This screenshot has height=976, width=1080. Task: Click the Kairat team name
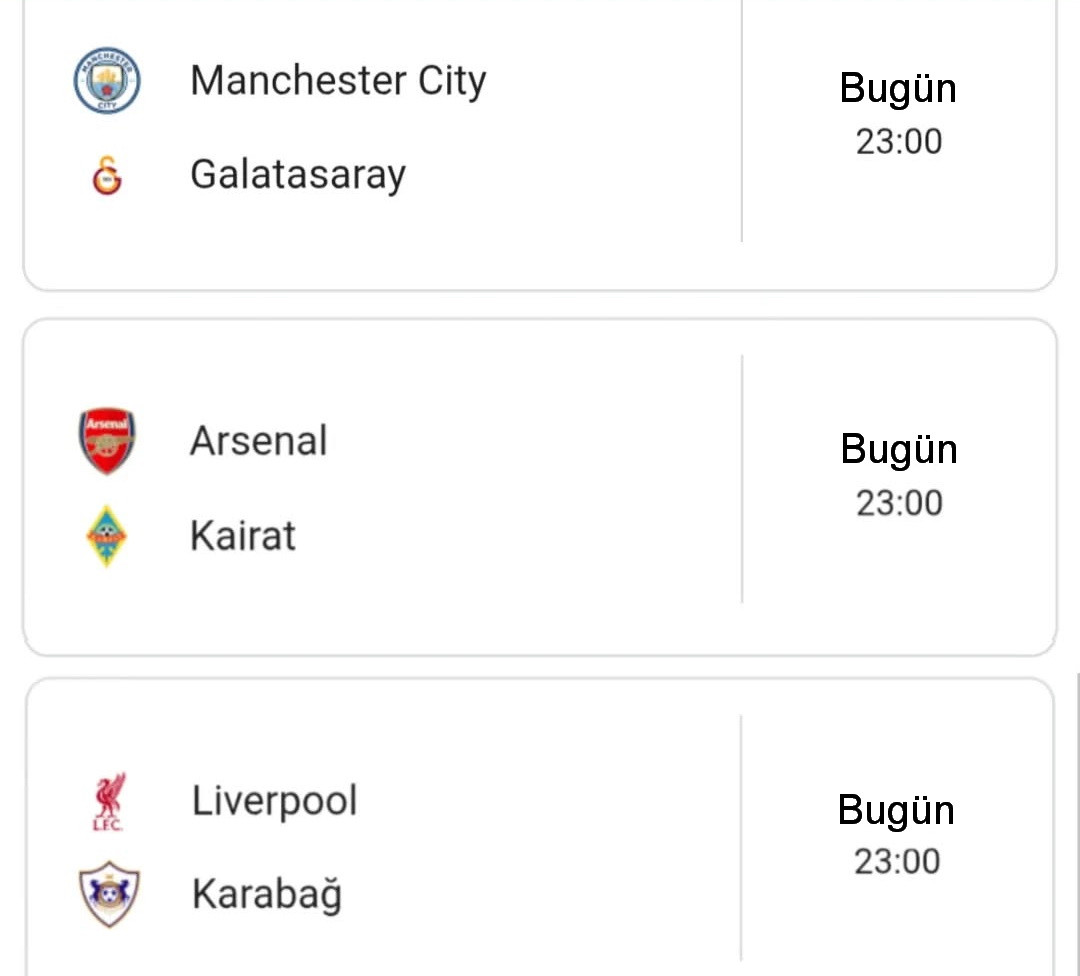point(243,536)
